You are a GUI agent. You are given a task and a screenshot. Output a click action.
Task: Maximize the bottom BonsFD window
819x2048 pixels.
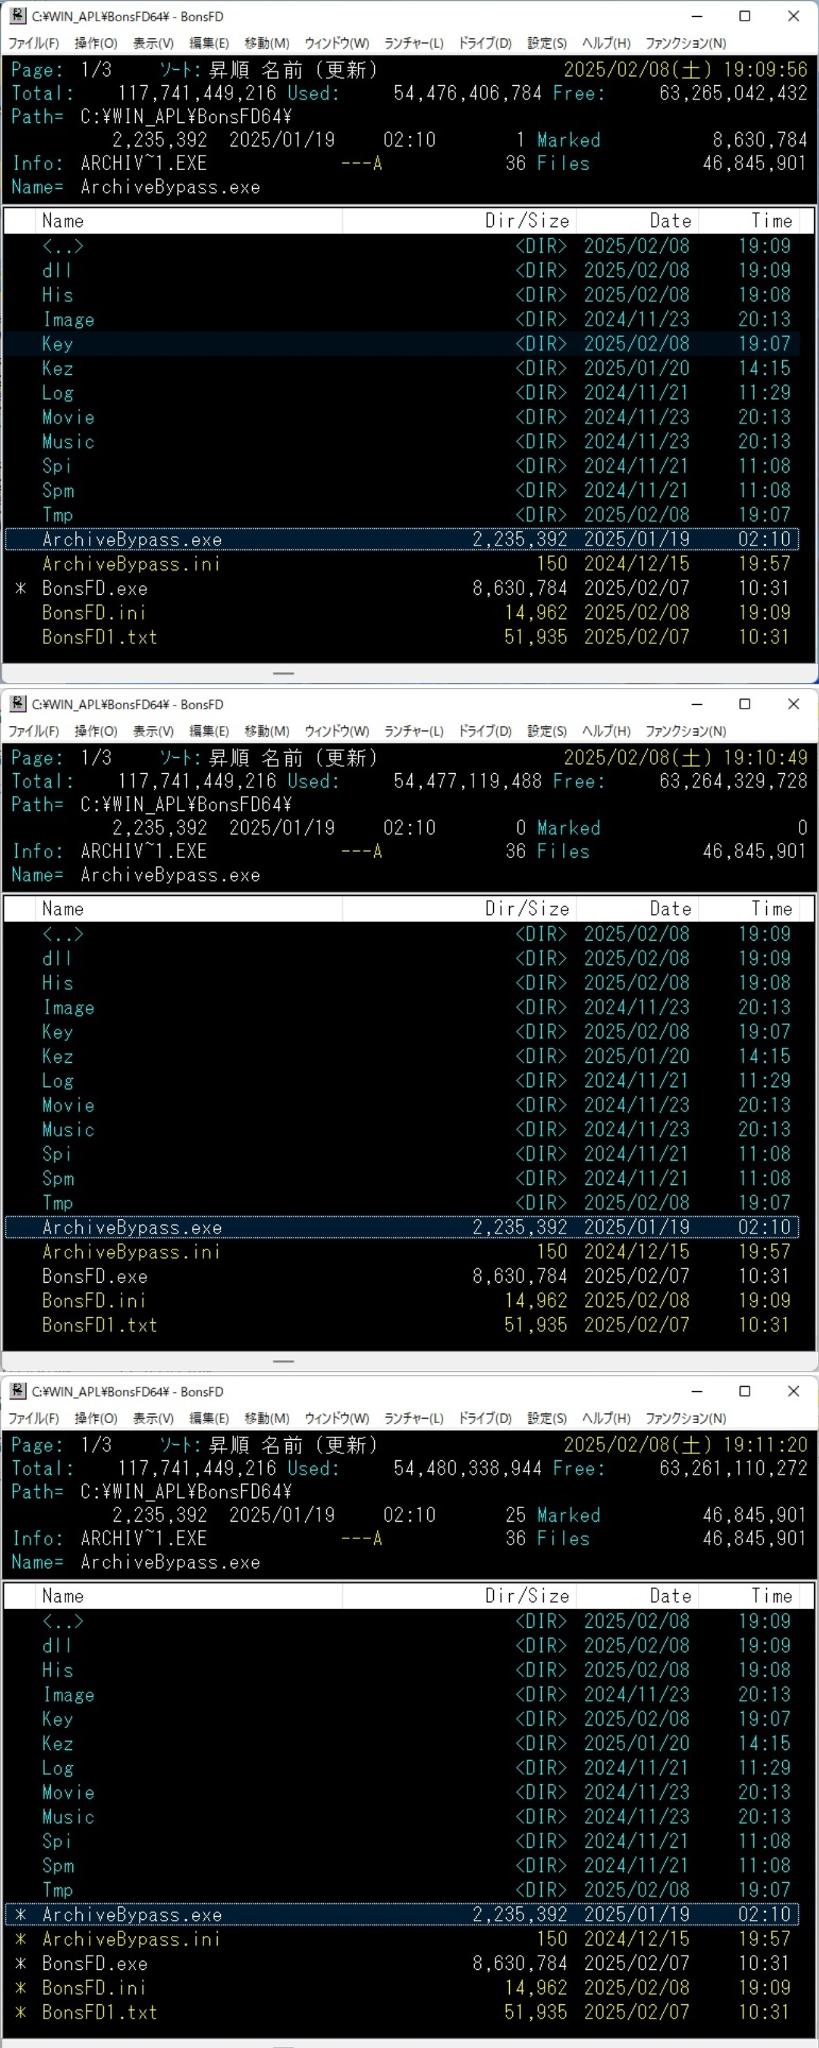[744, 1391]
